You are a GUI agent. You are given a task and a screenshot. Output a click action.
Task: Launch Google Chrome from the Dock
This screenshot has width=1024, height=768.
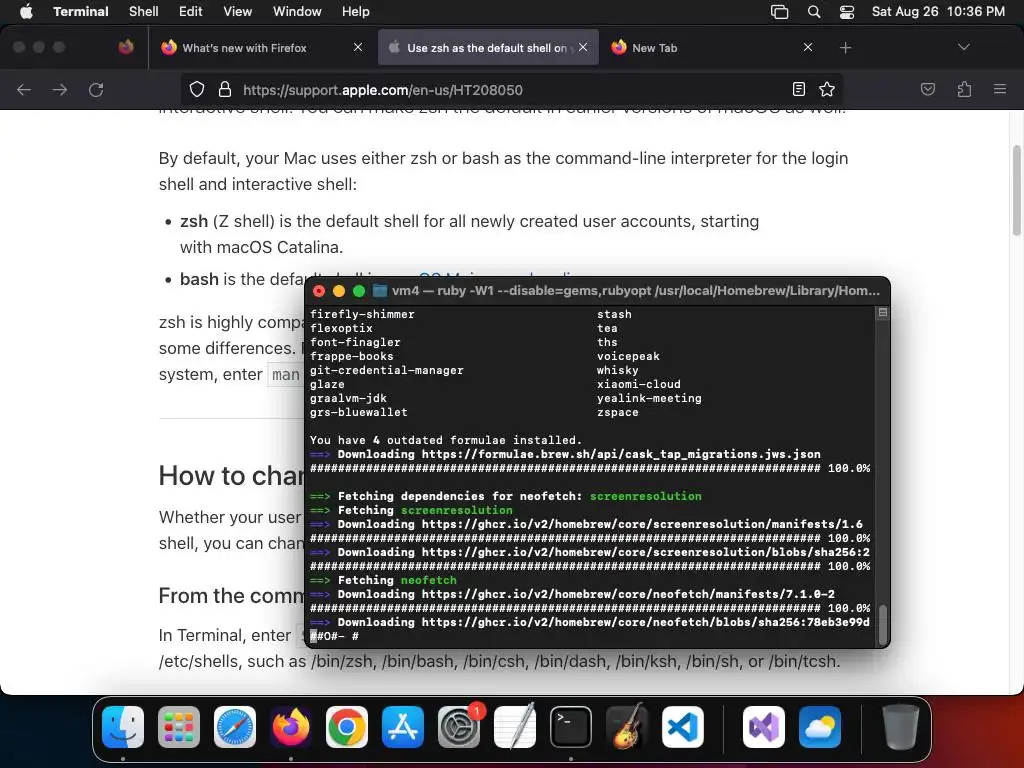[347, 727]
